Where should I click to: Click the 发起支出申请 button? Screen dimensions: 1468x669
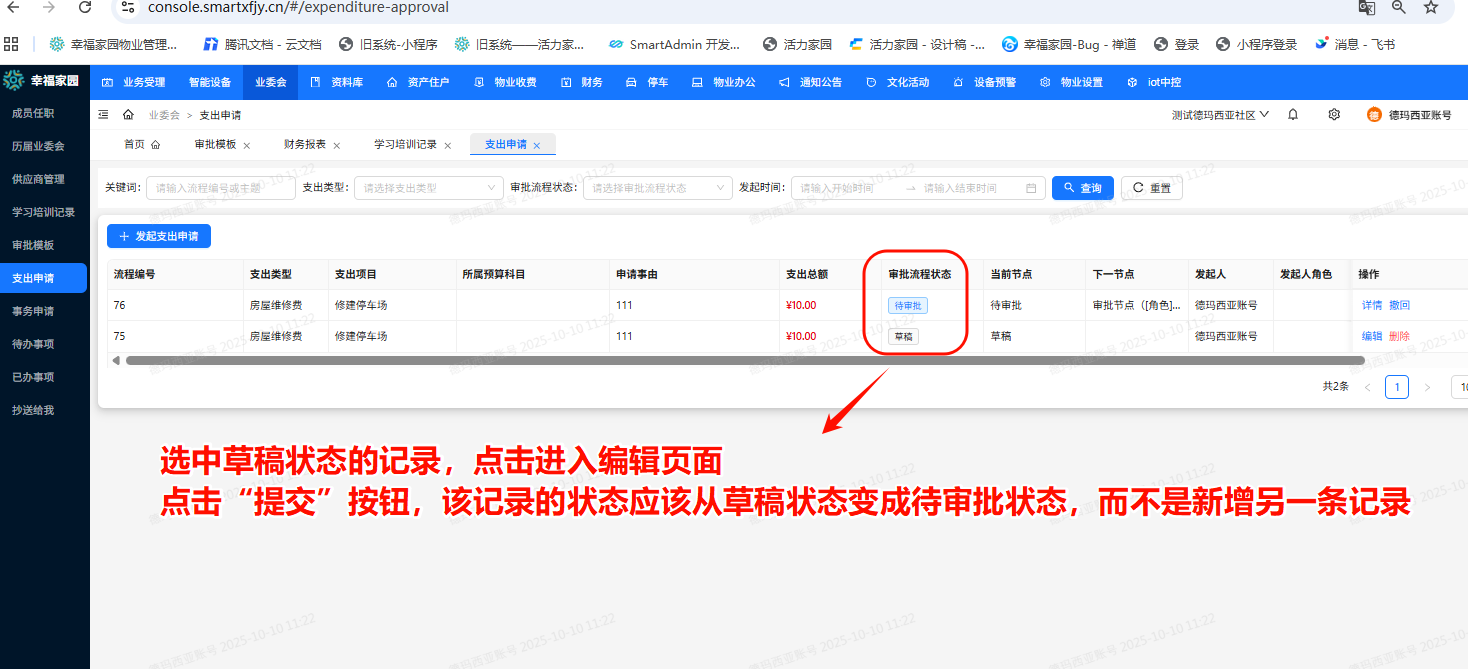click(159, 236)
